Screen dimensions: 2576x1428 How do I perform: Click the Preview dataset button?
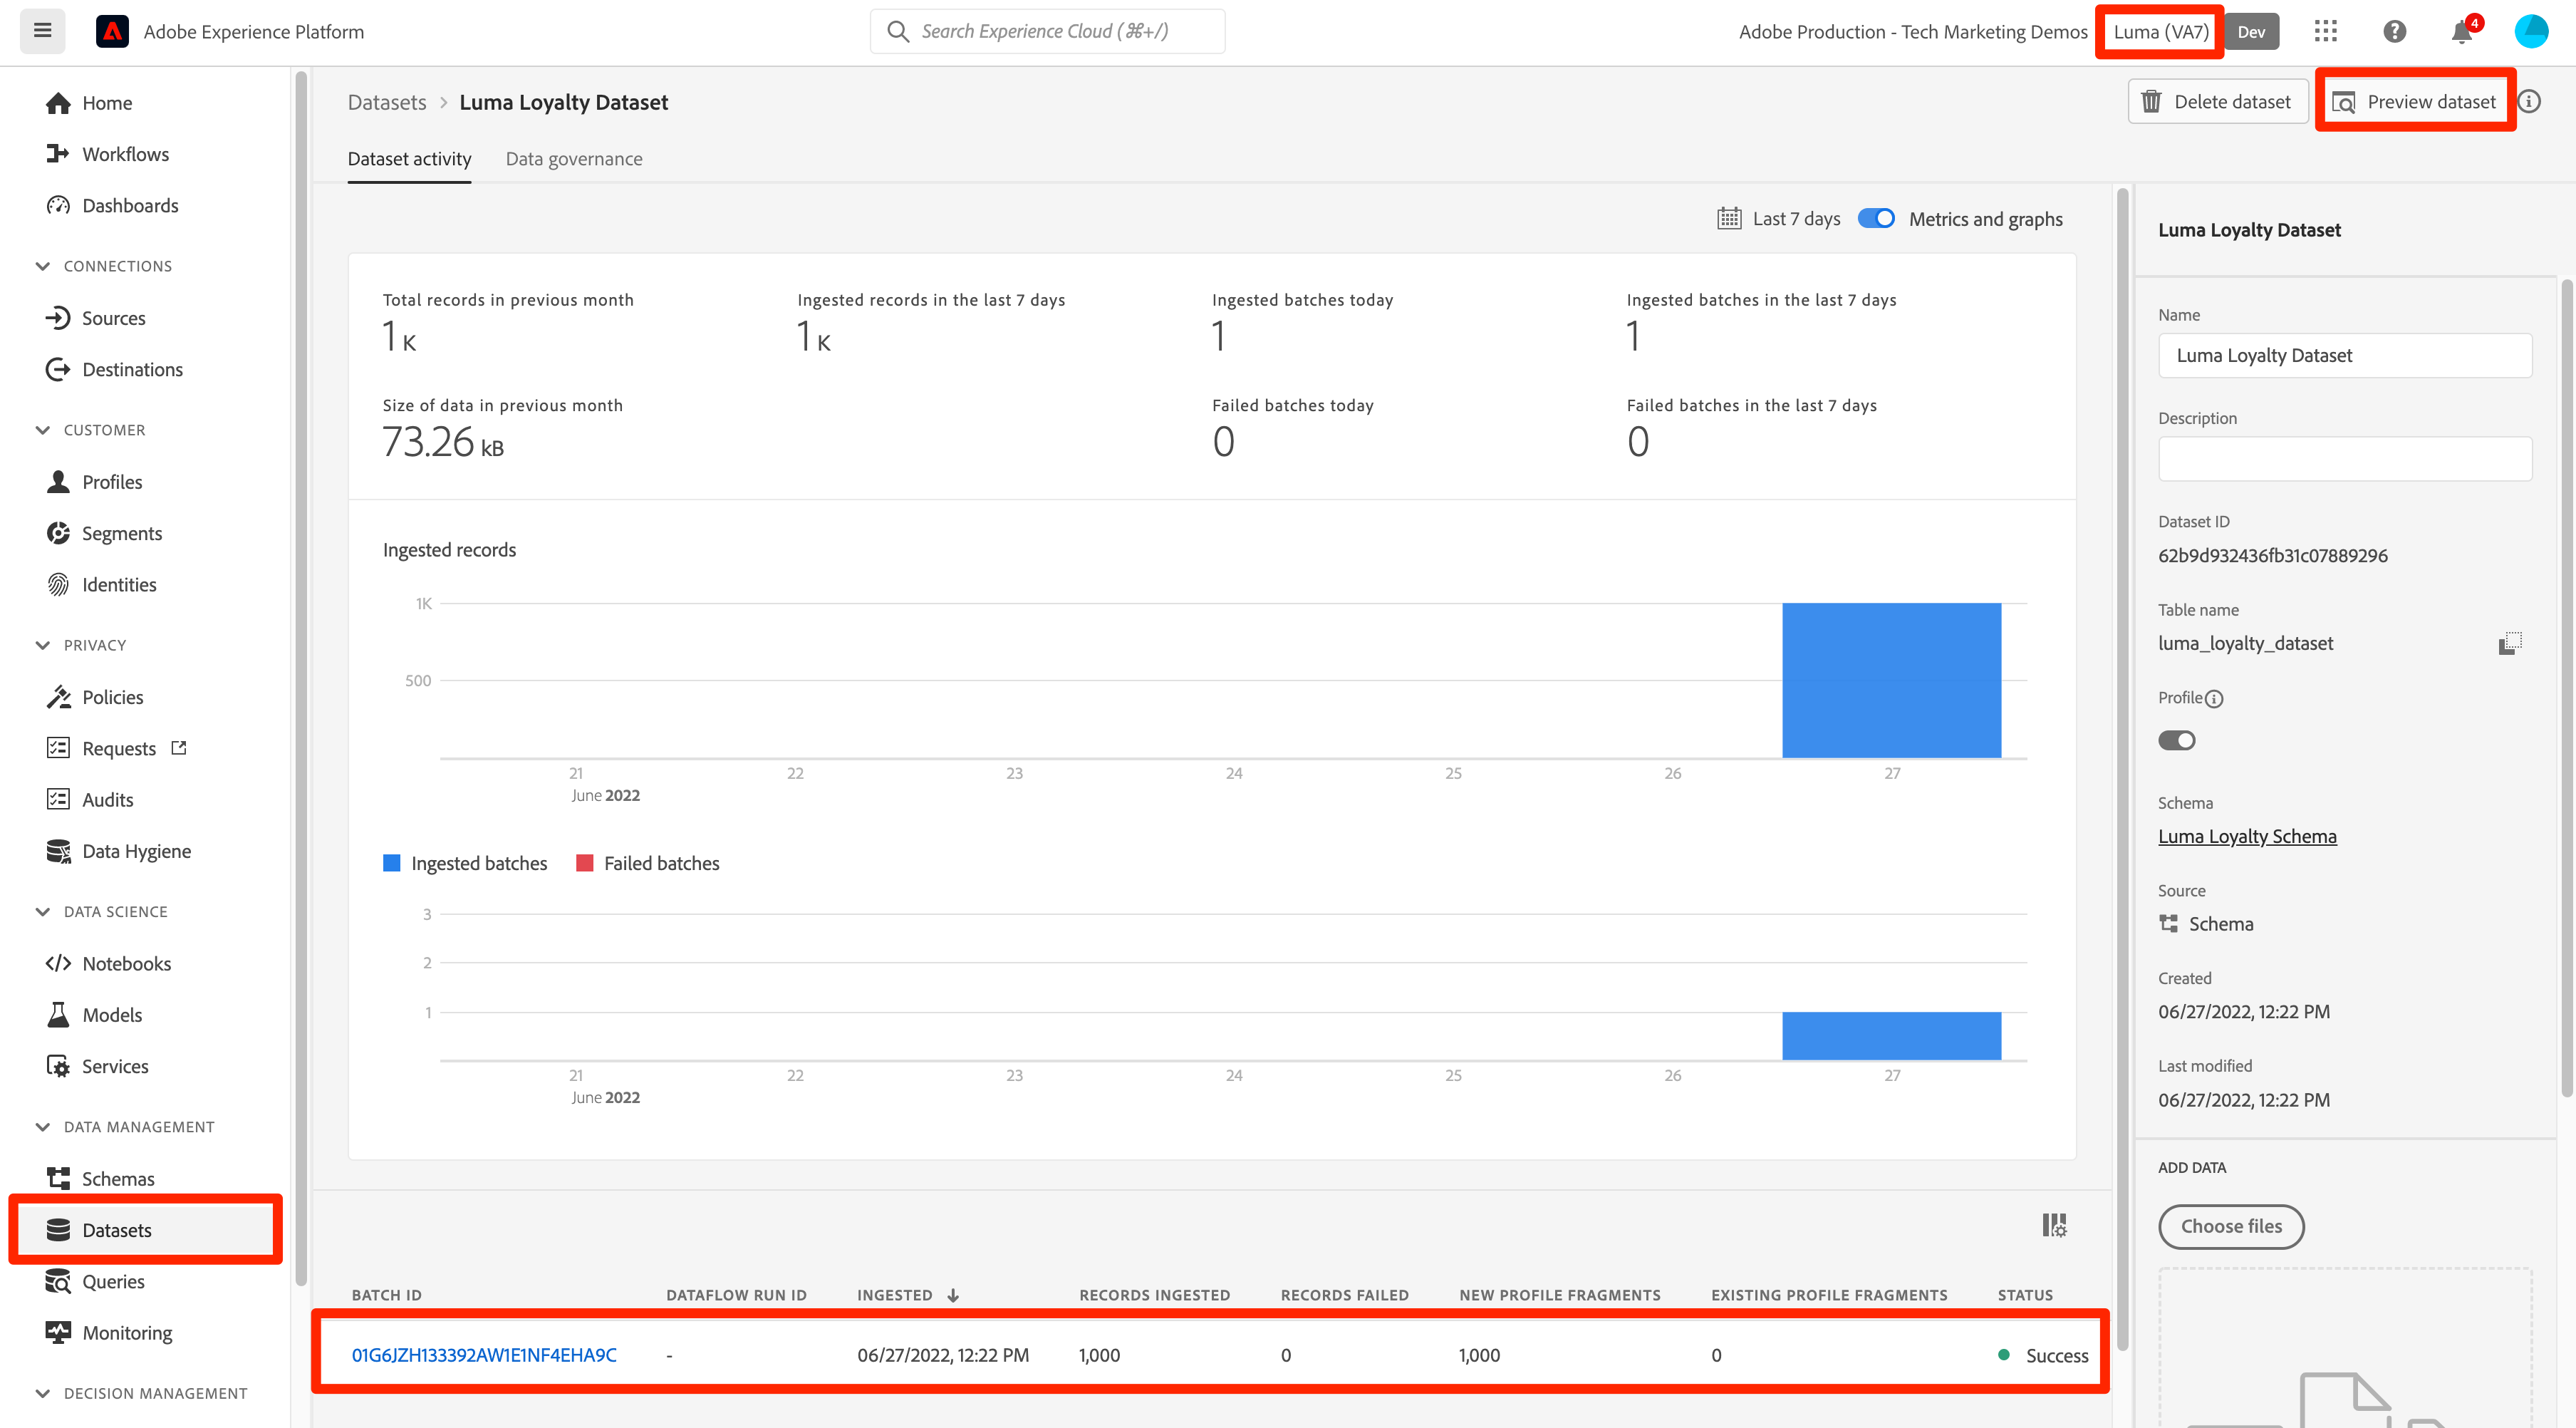pyautogui.click(x=2414, y=102)
